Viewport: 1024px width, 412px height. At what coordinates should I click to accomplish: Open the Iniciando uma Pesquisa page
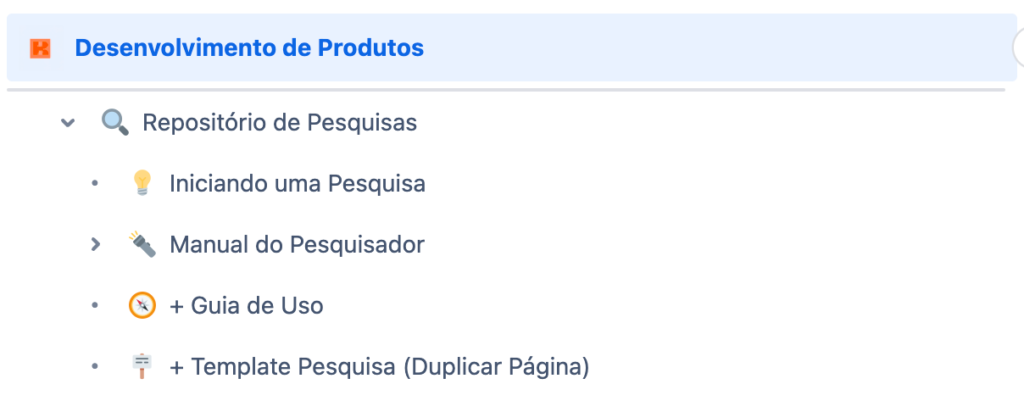pyautogui.click(x=297, y=184)
